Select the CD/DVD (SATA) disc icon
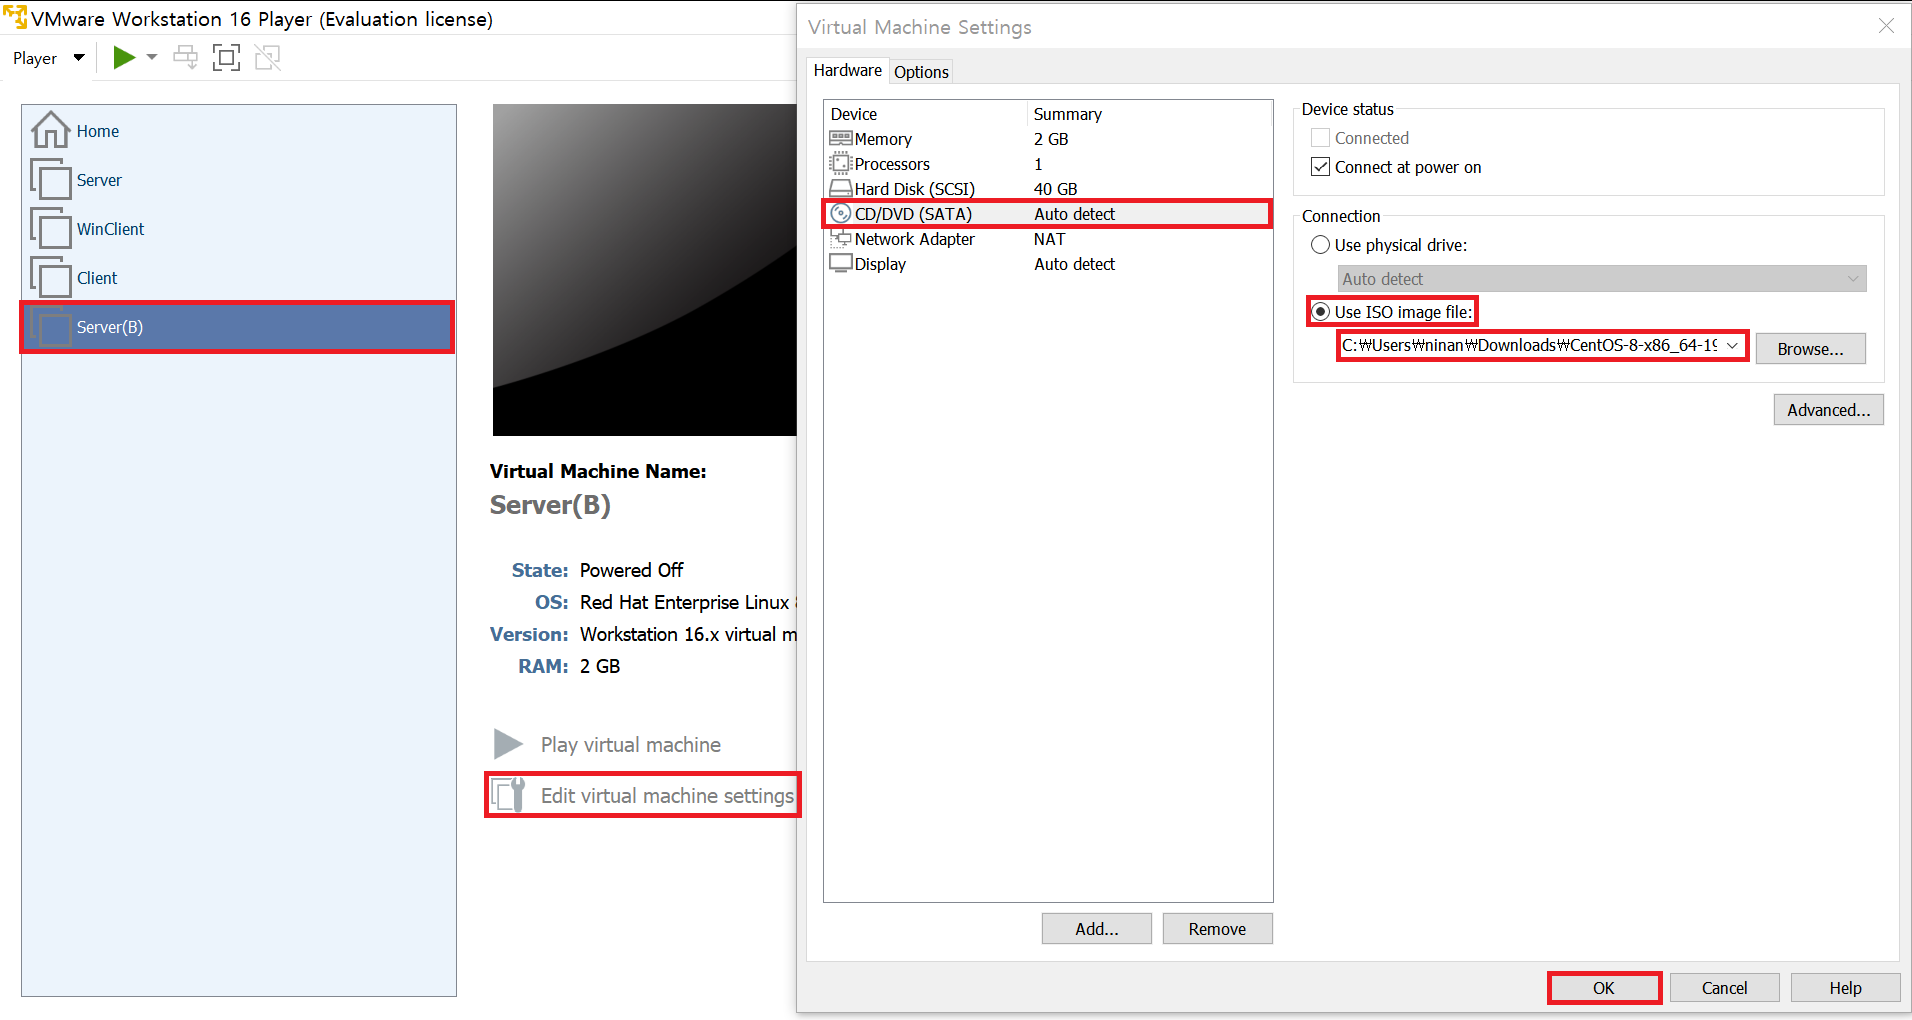The height and width of the screenshot is (1020, 1912). (840, 214)
